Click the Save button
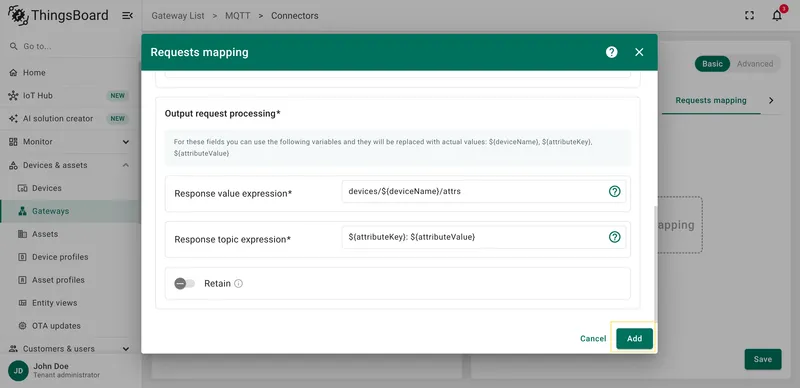The height and width of the screenshot is (388, 800). [x=763, y=359]
